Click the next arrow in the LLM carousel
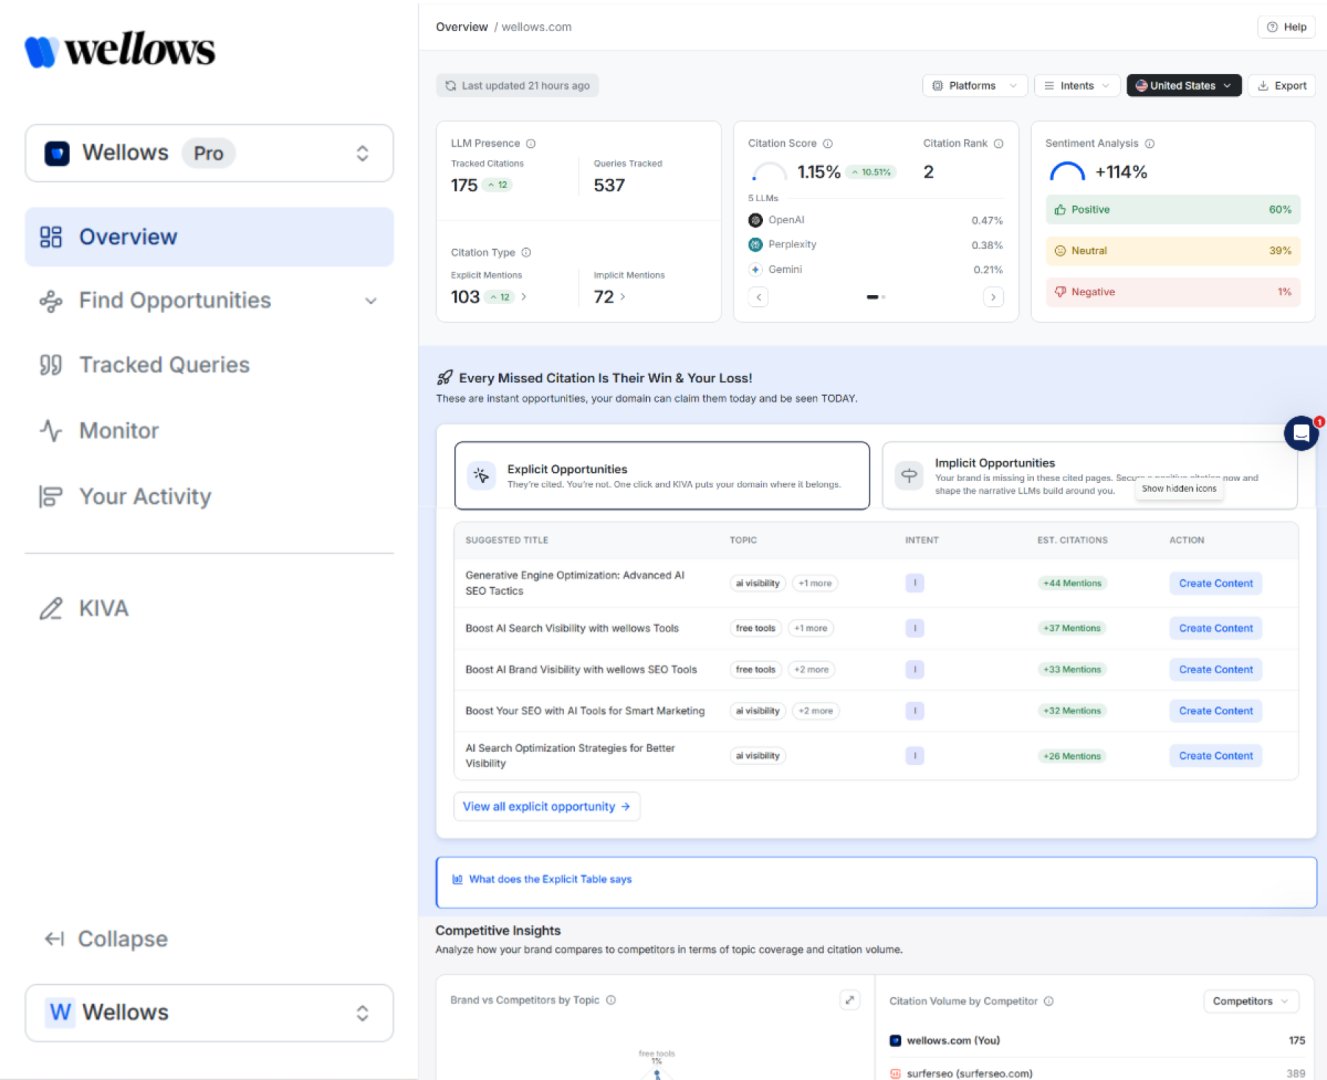 pyautogui.click(x=993, y=297)
